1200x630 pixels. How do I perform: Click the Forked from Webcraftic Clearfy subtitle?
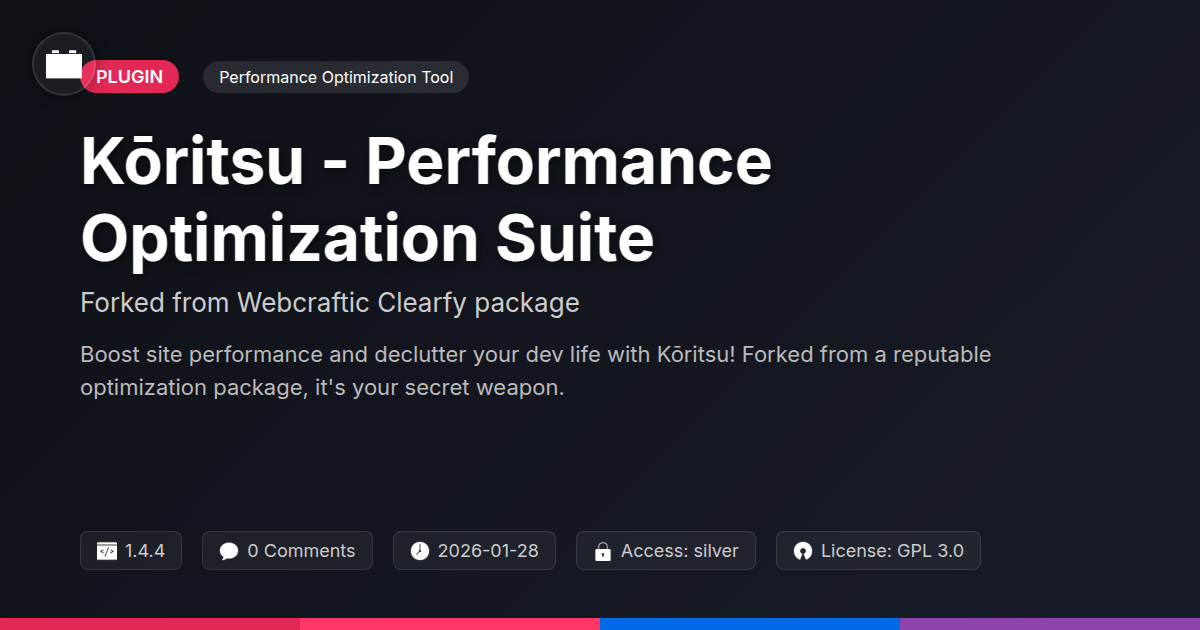click(x=330, y=302)
